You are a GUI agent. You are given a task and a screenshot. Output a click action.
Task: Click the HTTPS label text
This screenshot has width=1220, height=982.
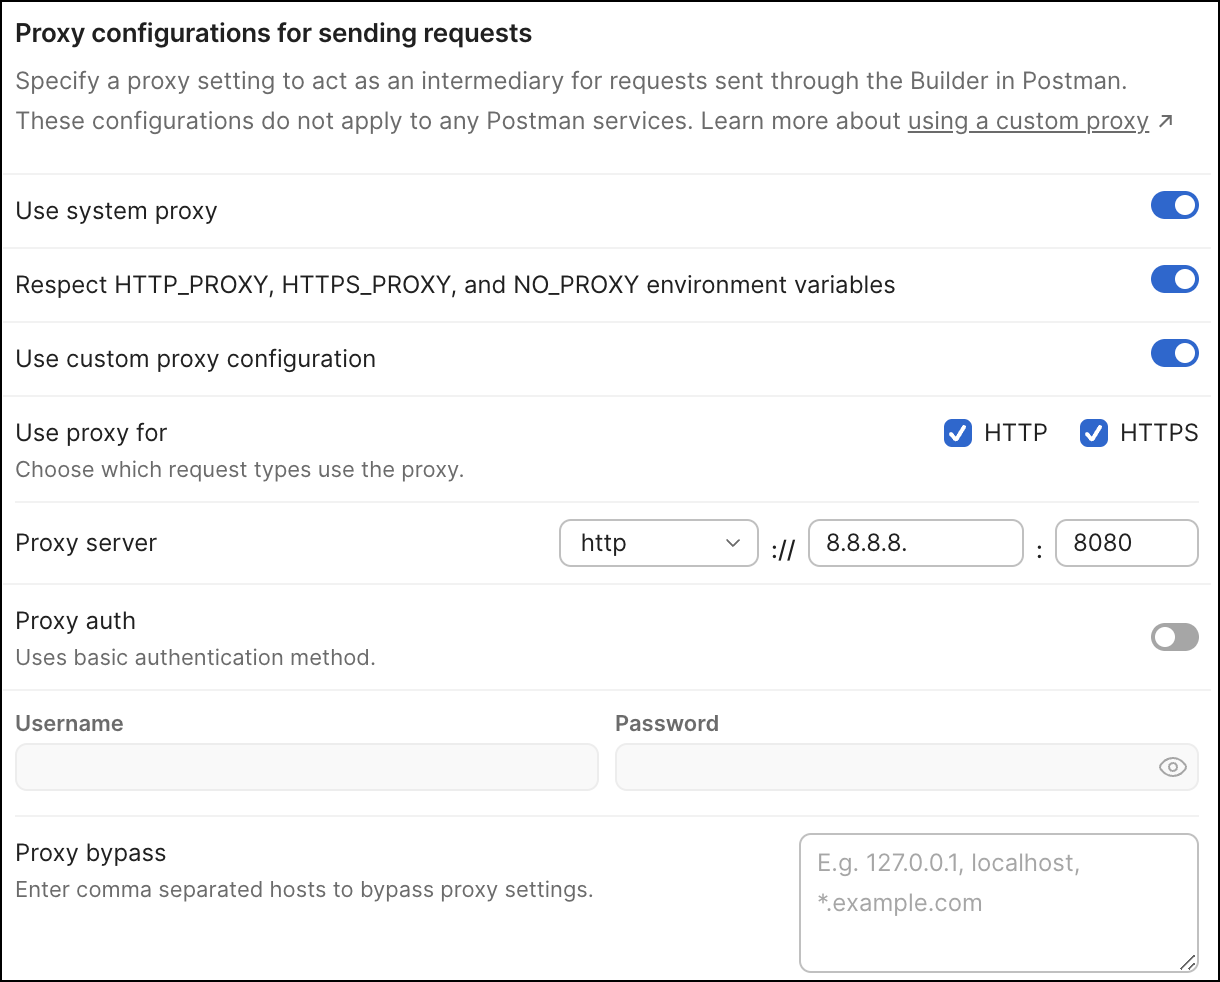tap(1158, 433)
